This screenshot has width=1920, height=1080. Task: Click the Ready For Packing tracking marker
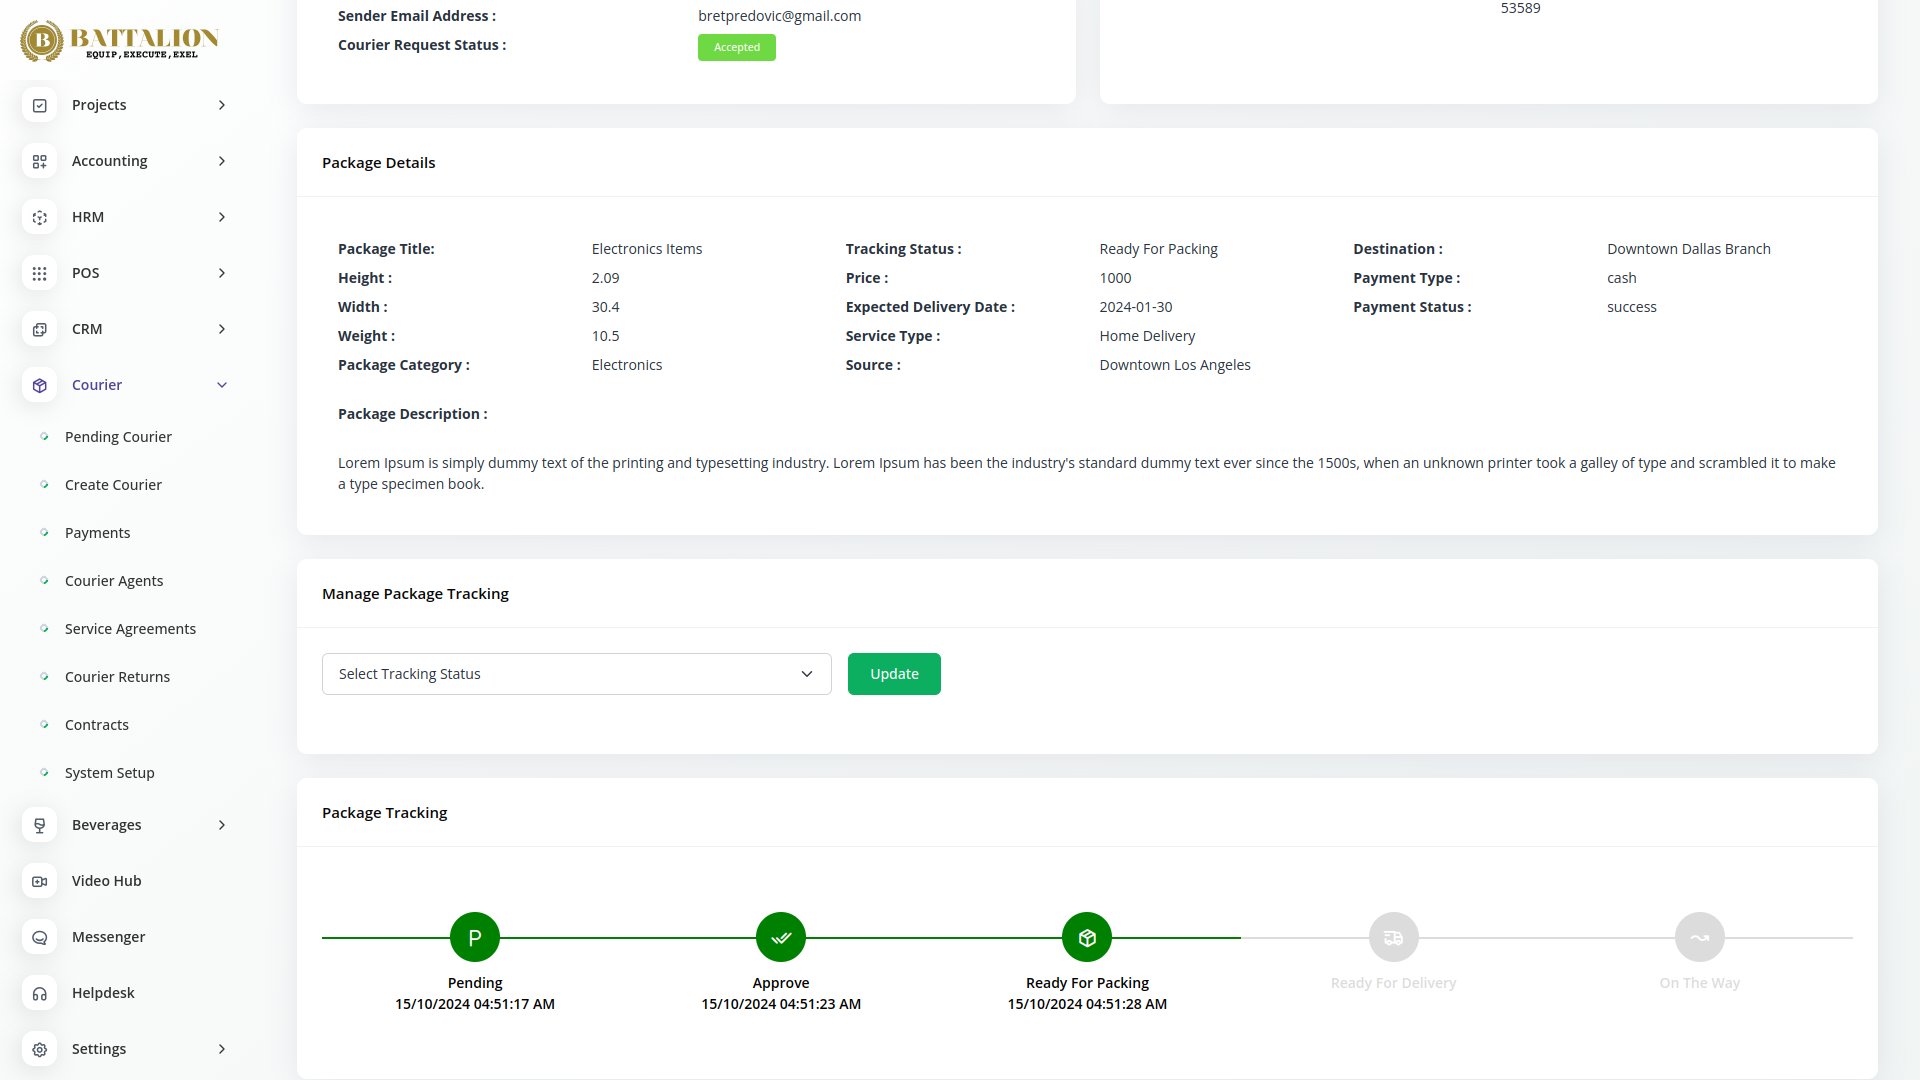1087,937
